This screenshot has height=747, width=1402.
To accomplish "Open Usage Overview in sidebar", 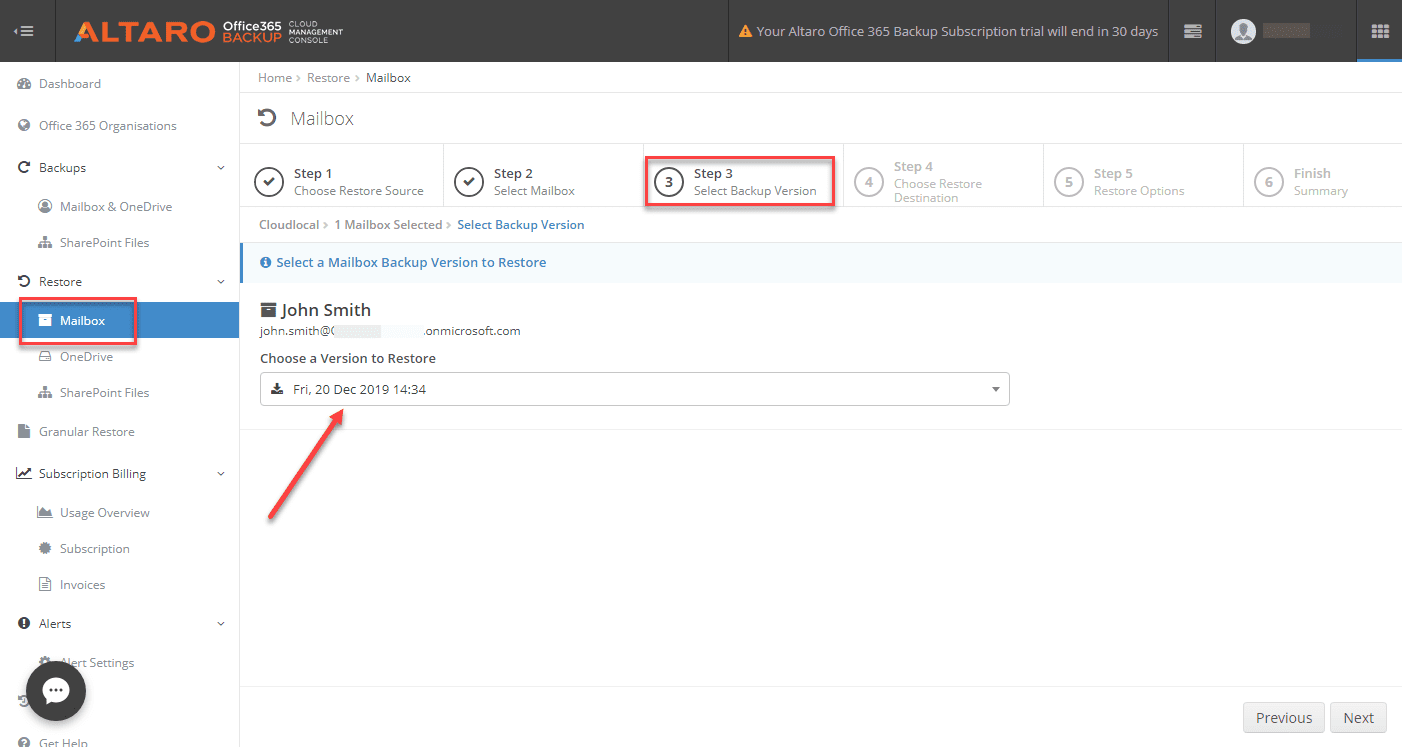I will (104, 513).
